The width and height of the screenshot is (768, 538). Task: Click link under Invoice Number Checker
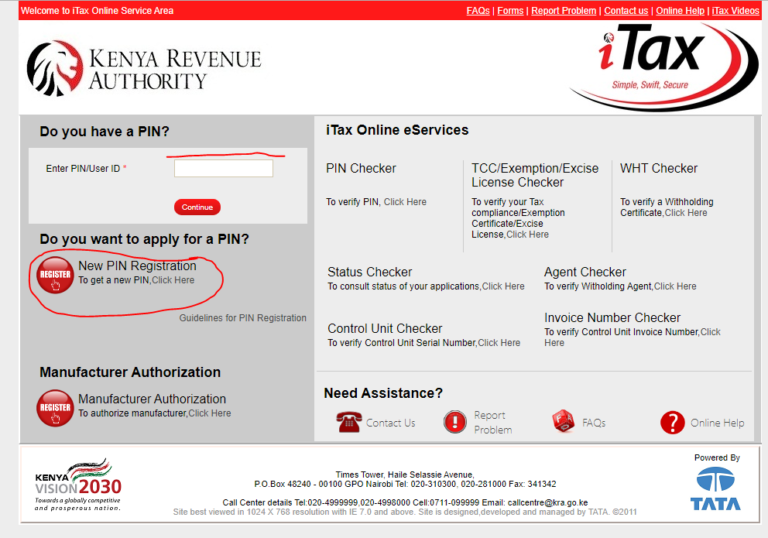[x=710, y=332]
